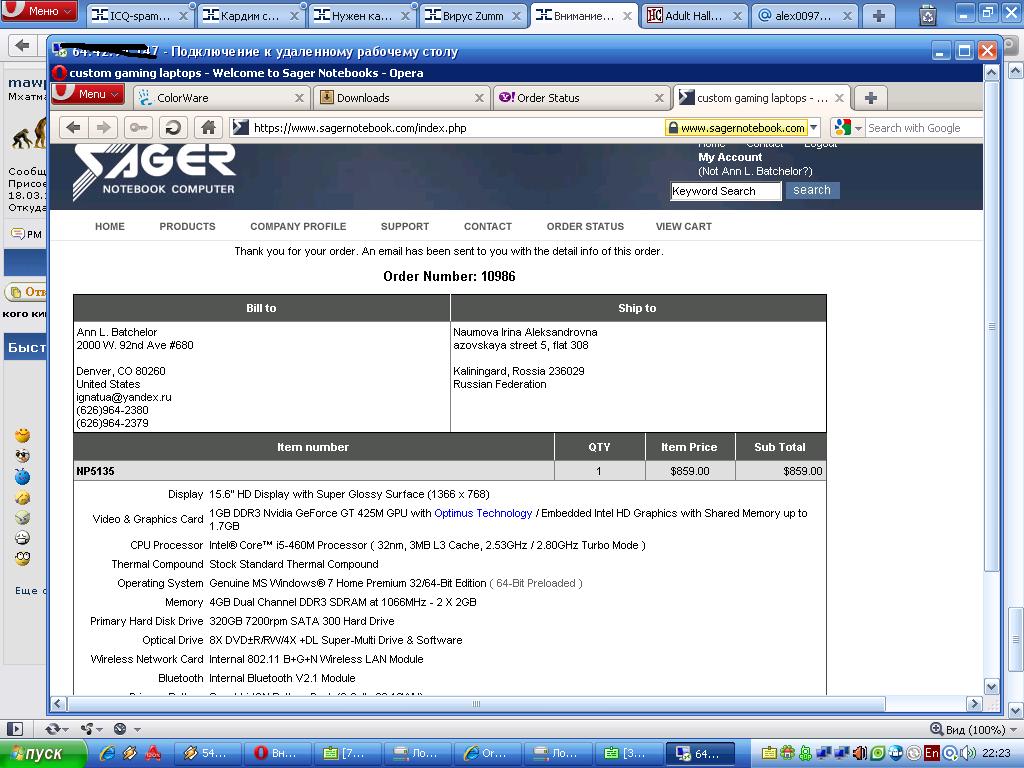
Task: Click the Keyword Search input field
Action: coord(726,191)
